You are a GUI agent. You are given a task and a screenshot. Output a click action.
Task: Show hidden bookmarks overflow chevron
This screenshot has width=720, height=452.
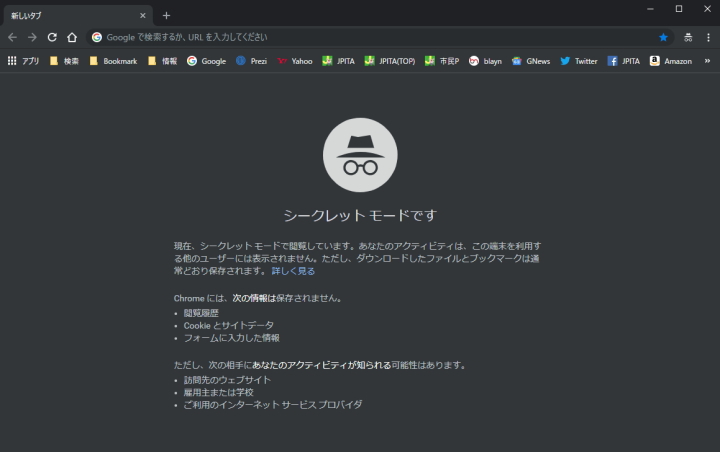pos(707,61)
